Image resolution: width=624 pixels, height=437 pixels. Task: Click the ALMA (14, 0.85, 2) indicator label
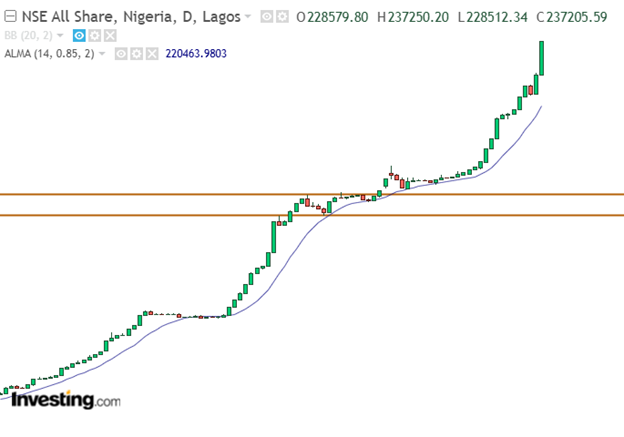pos(50,53)
